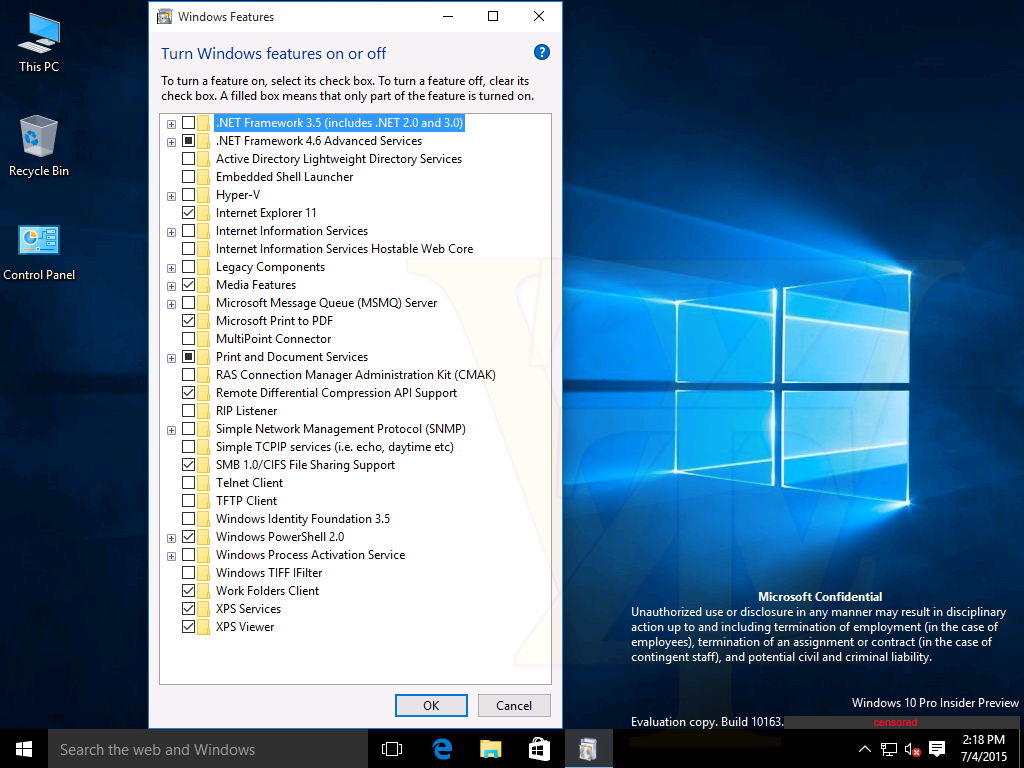This screenshot has width=1024, height=768.
Task: Show hidden system tray icons chevron
Action: (x=864, y=748)
